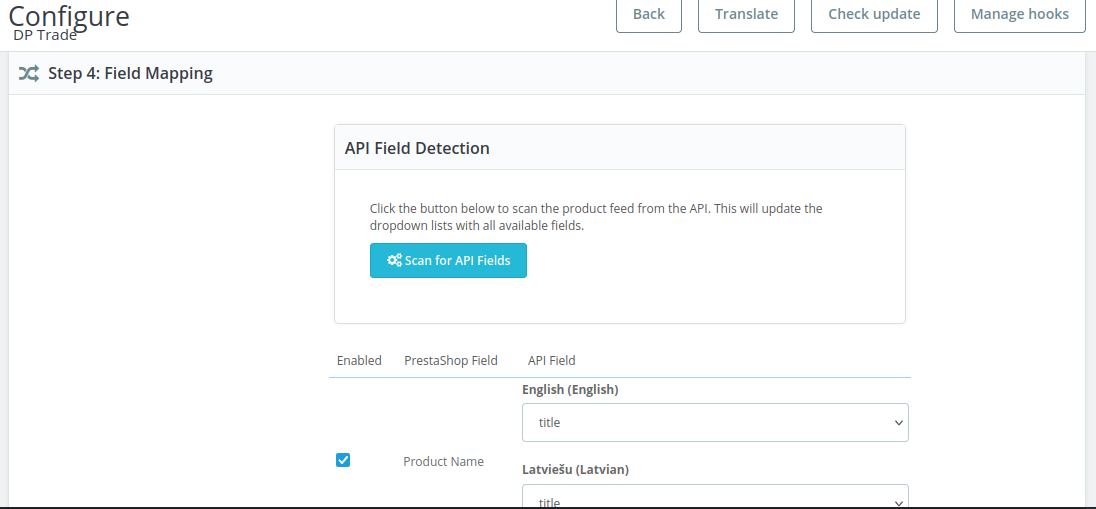The image size is (1096, 509).
Task: Click the PrestaShop Field column header
Action: [x=450, y=360]
